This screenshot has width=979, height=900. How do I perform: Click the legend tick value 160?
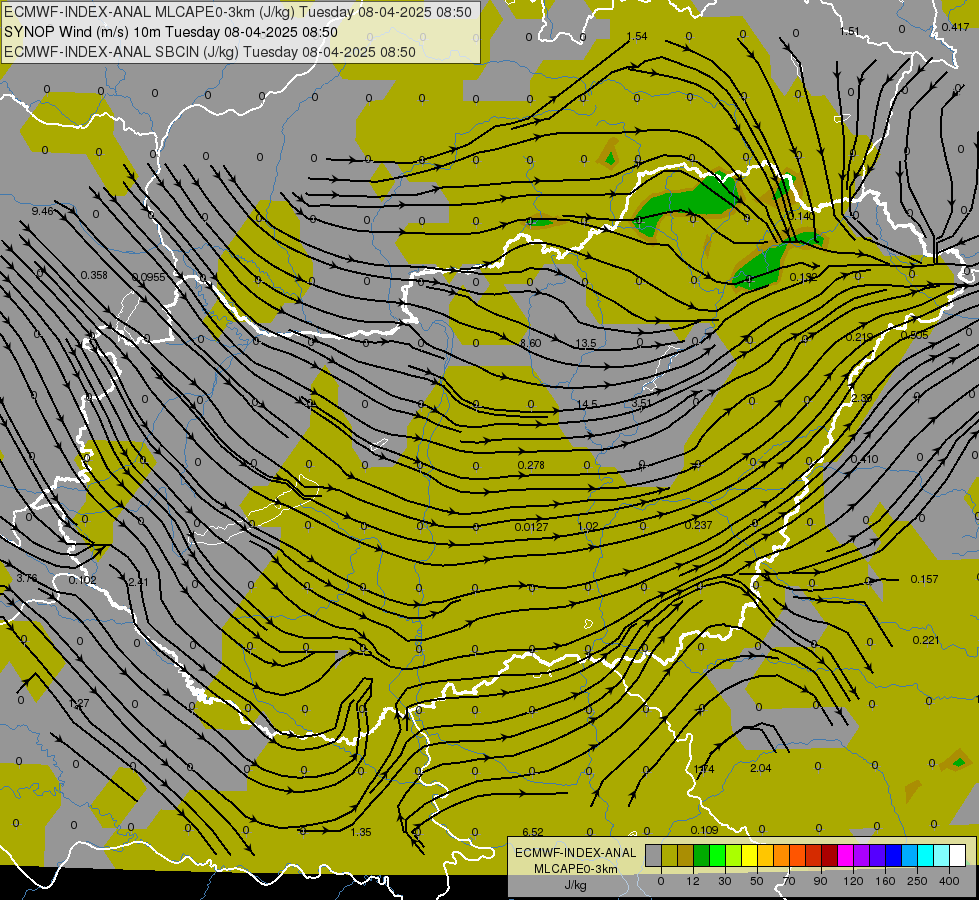click(x=885, y=881)
